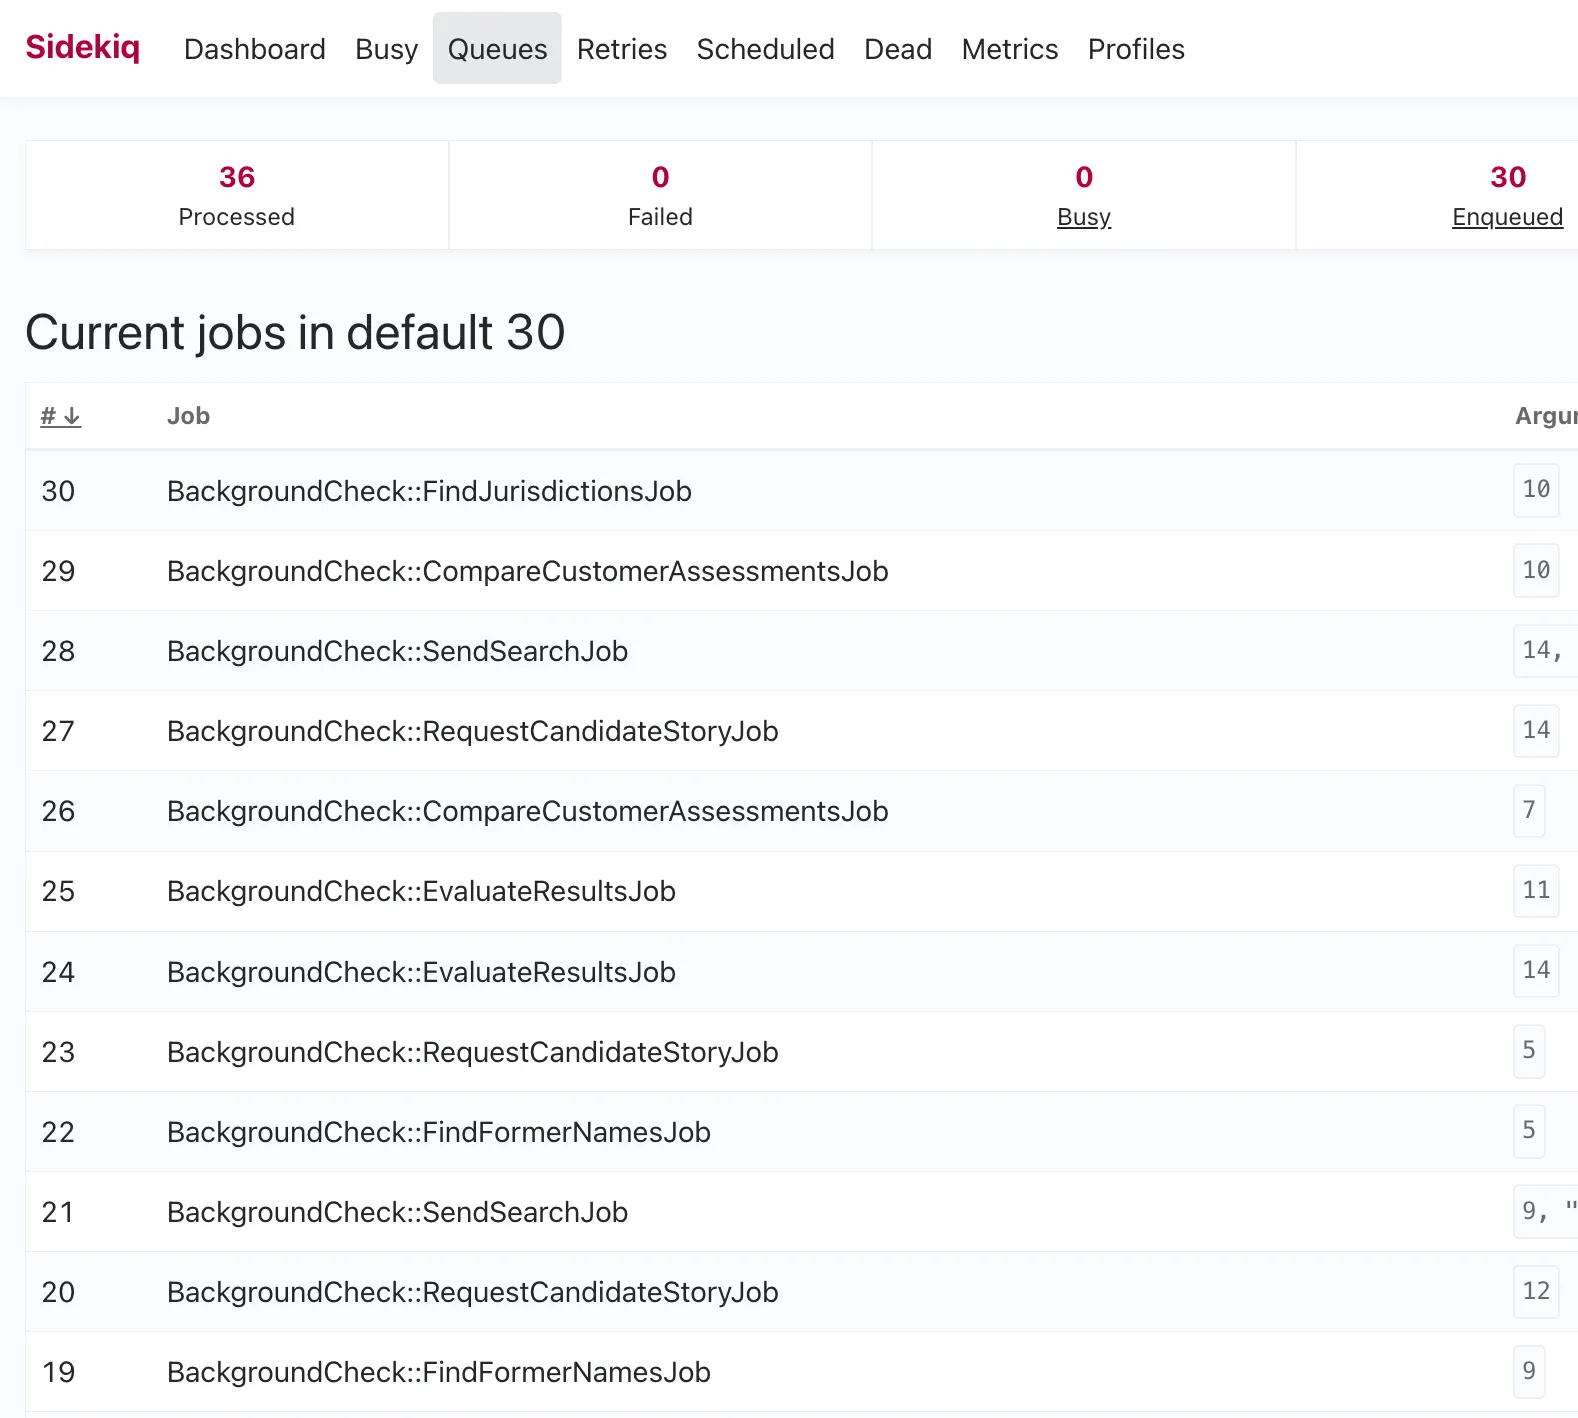Click the Sidekiq logo link
Image resolution: width=1578 pixels, height=1418 pixels.
(x=83, y=47)
